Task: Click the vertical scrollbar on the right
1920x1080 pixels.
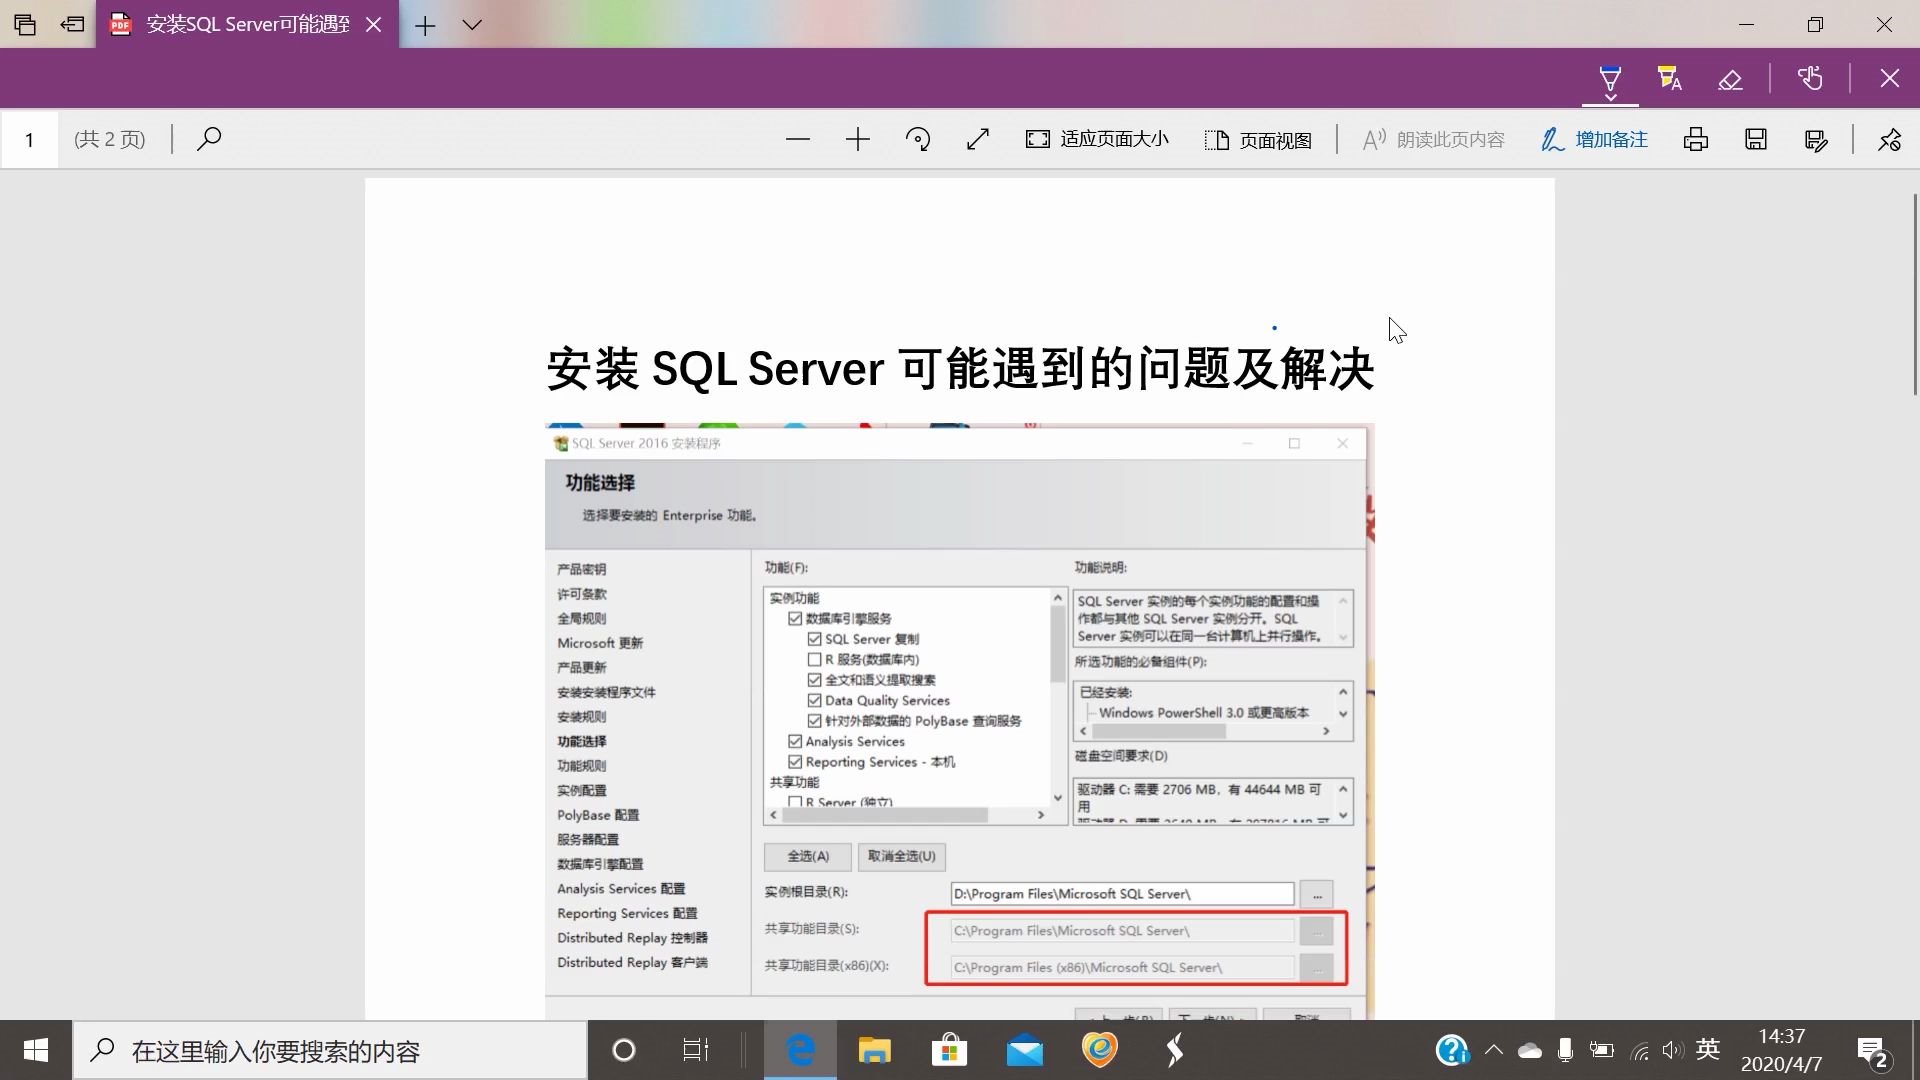Action: pyautogui.click(x=1914, y=295)
